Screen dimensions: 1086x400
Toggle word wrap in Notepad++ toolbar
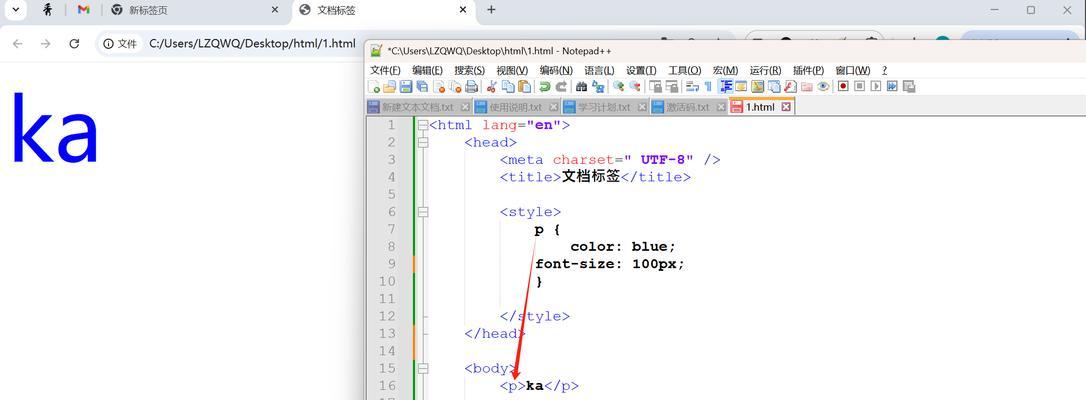692,87
